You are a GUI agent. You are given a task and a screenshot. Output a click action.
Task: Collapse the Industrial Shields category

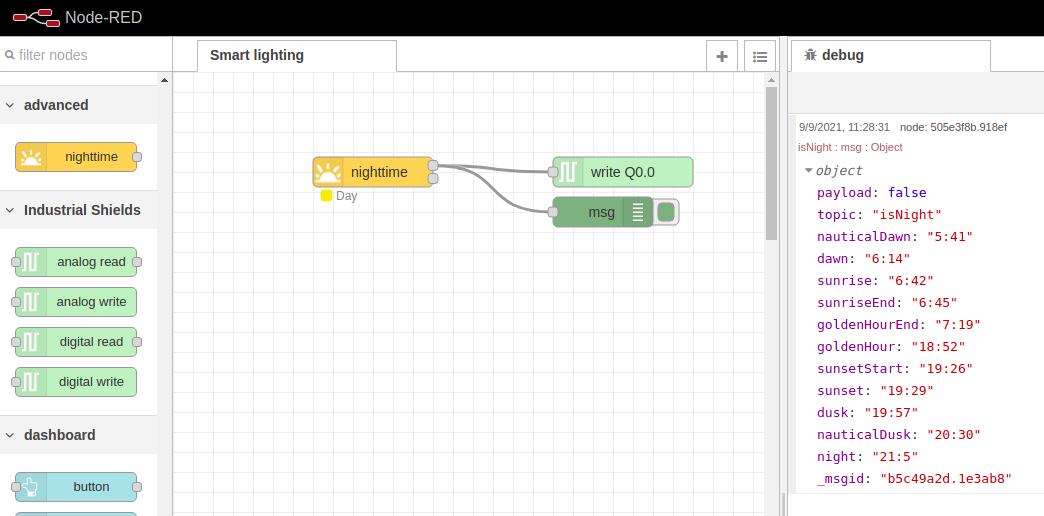click(x=10, y=210)
